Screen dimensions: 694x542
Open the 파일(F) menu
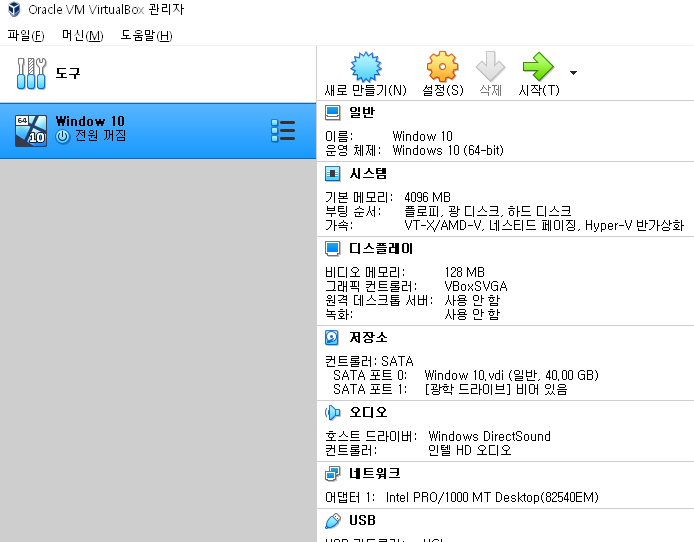coord(26,35)
